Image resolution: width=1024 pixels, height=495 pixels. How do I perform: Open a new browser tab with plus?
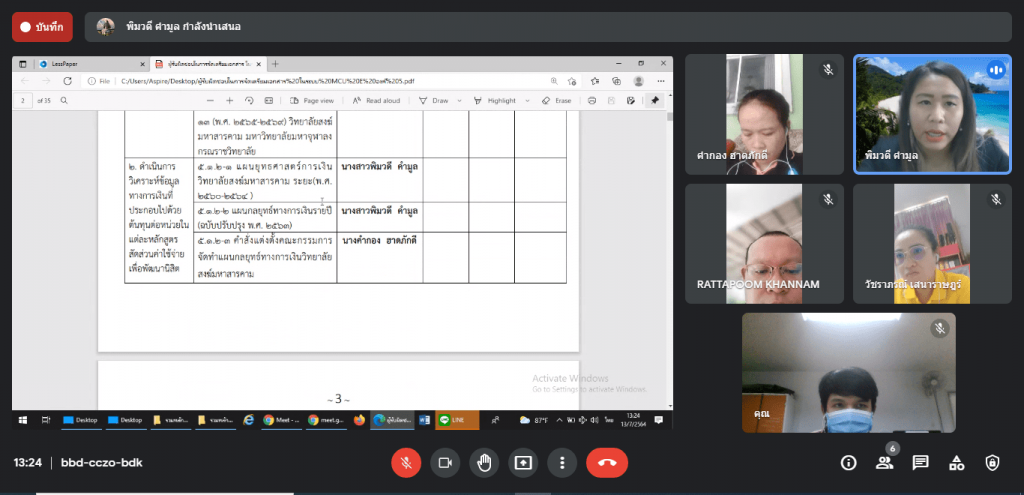click(276, 64)
